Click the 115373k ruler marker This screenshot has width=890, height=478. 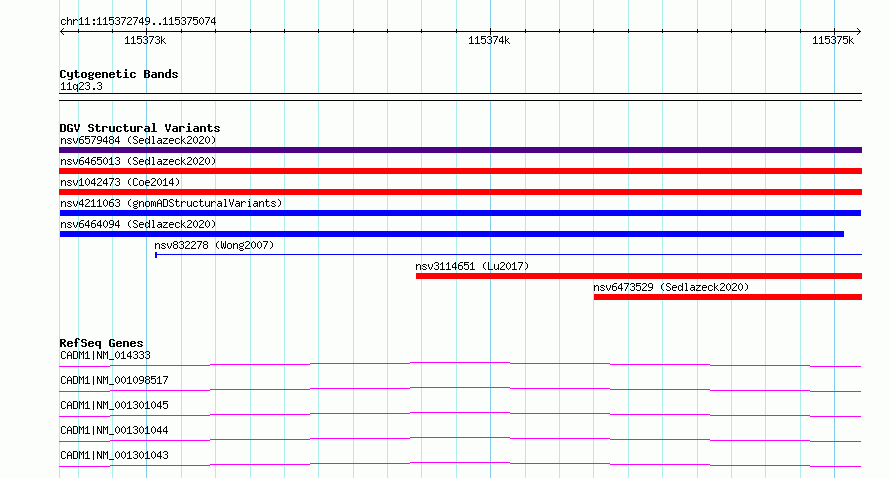click(x=145, y=40)
